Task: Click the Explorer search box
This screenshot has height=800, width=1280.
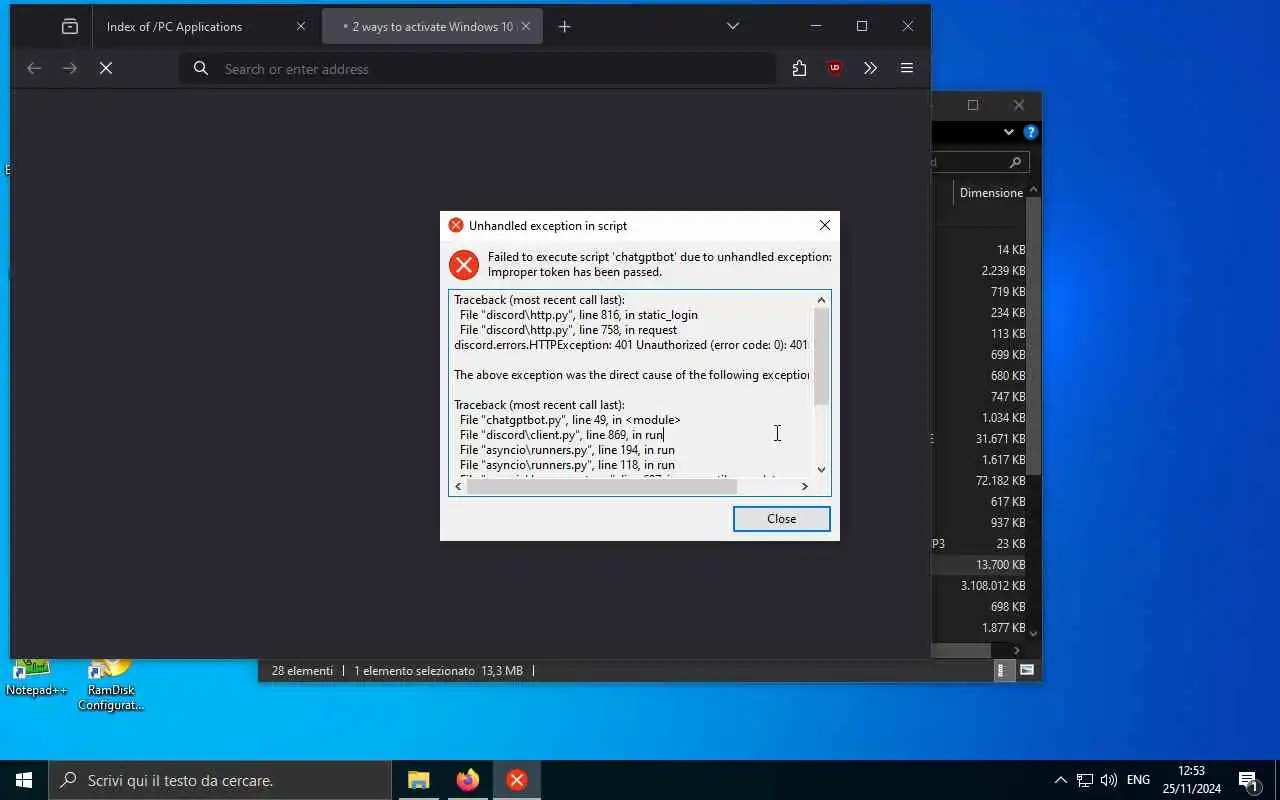Action: click(x=980, y=162)
